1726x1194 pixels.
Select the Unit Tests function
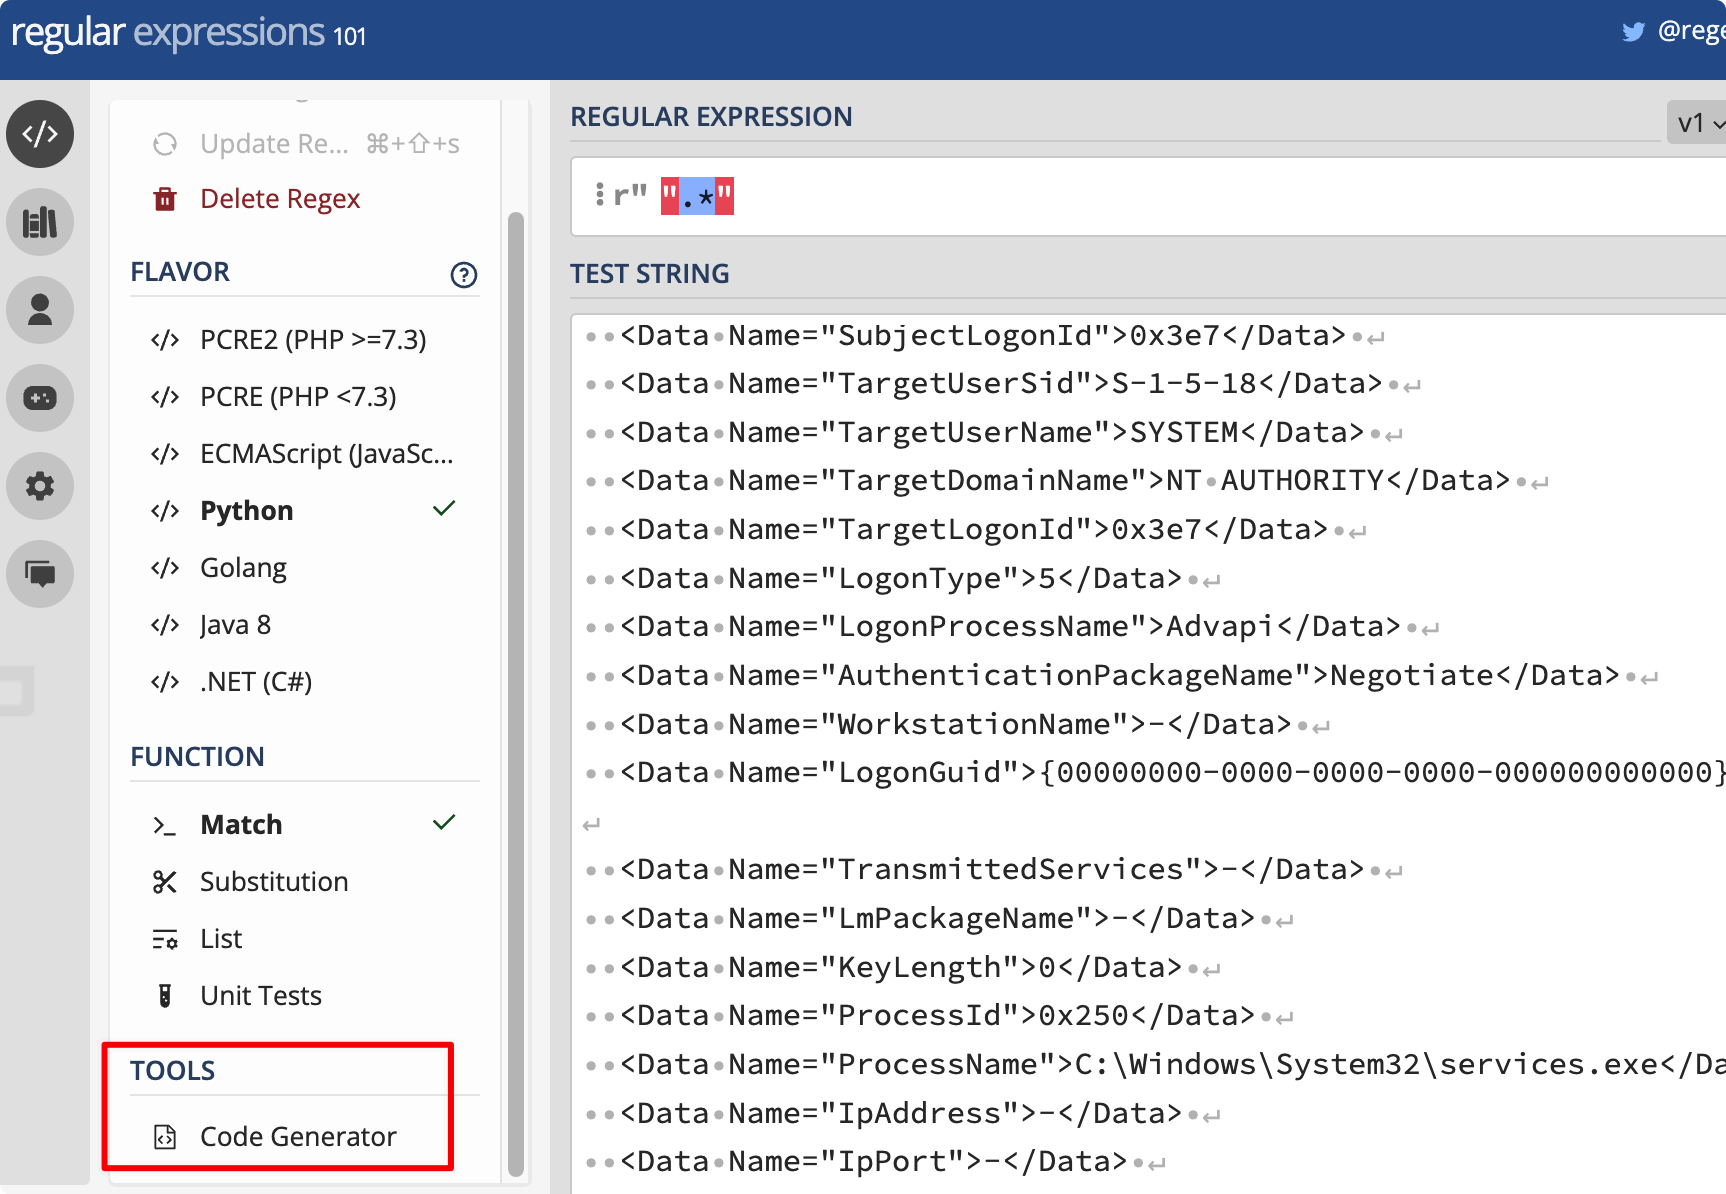pyautogui.click(x=261, y=995)
